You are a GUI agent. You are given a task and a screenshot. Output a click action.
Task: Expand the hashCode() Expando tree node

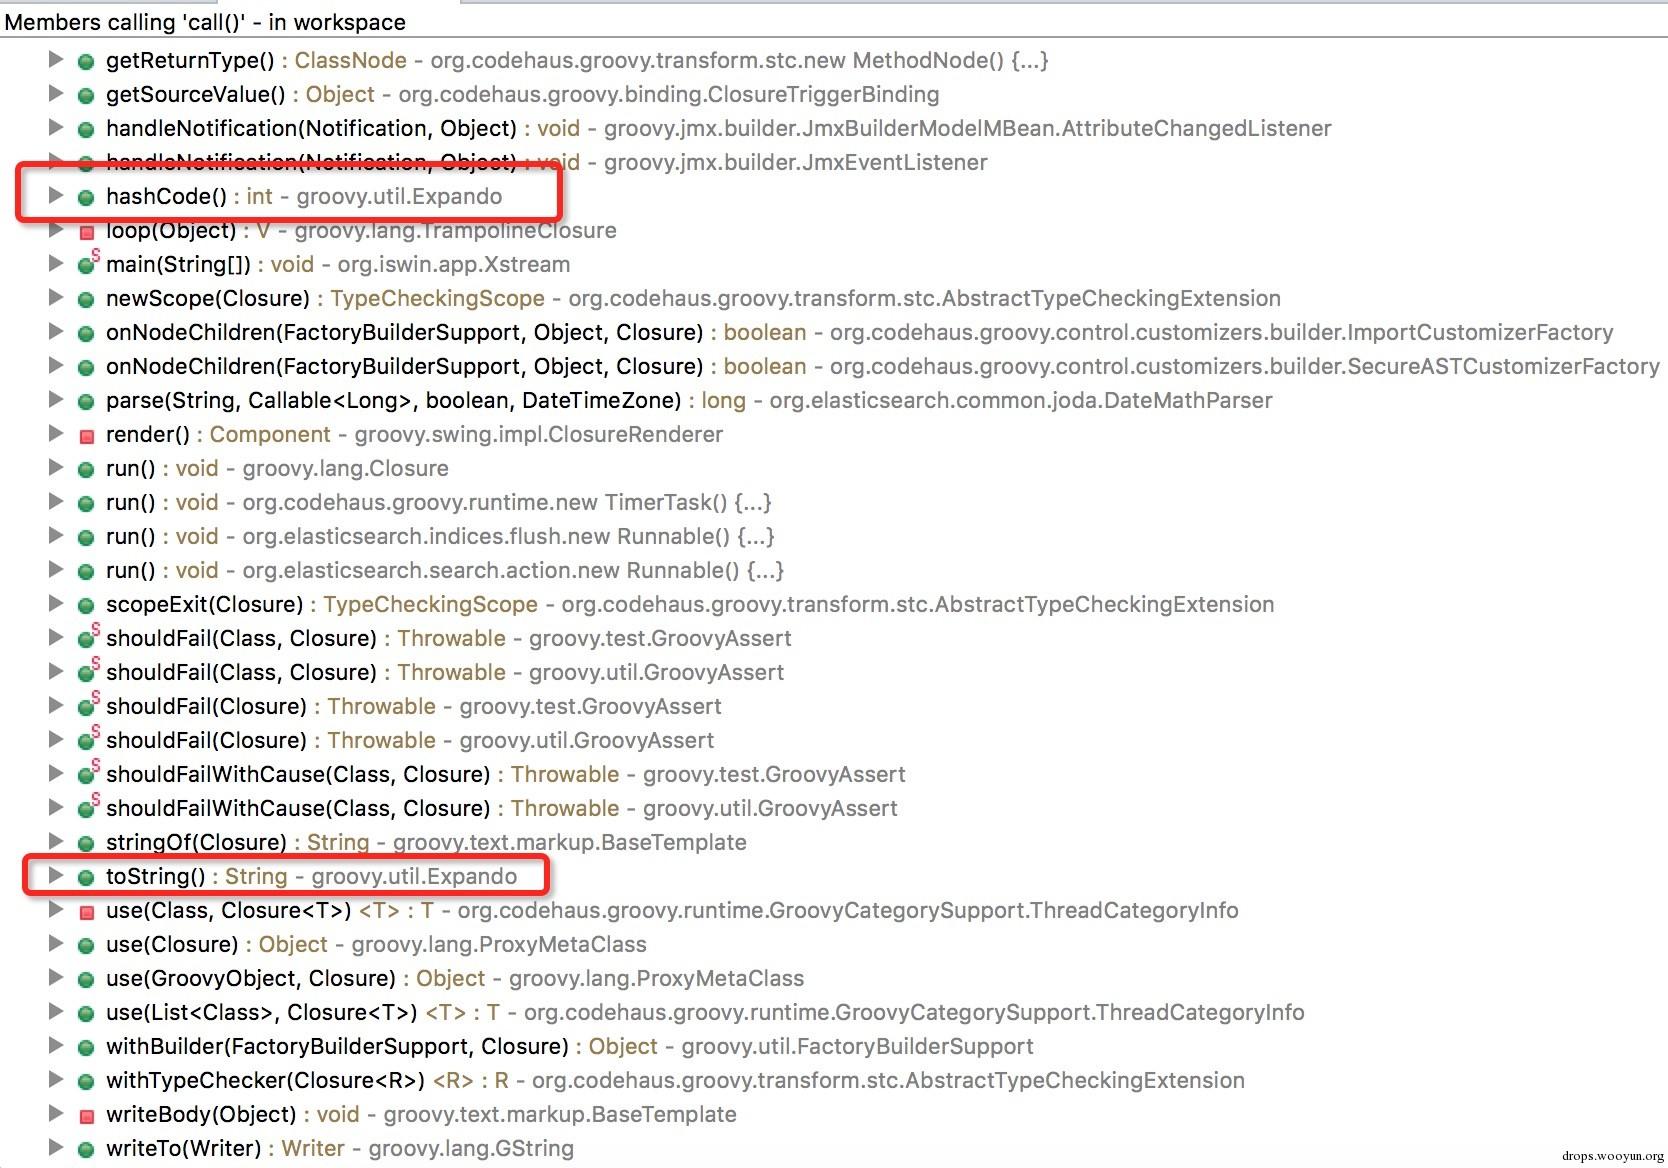click(x=56, y=196)
